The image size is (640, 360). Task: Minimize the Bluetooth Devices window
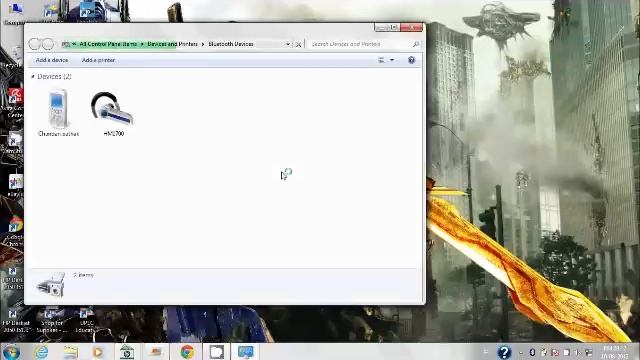click(x=380, y=27)
